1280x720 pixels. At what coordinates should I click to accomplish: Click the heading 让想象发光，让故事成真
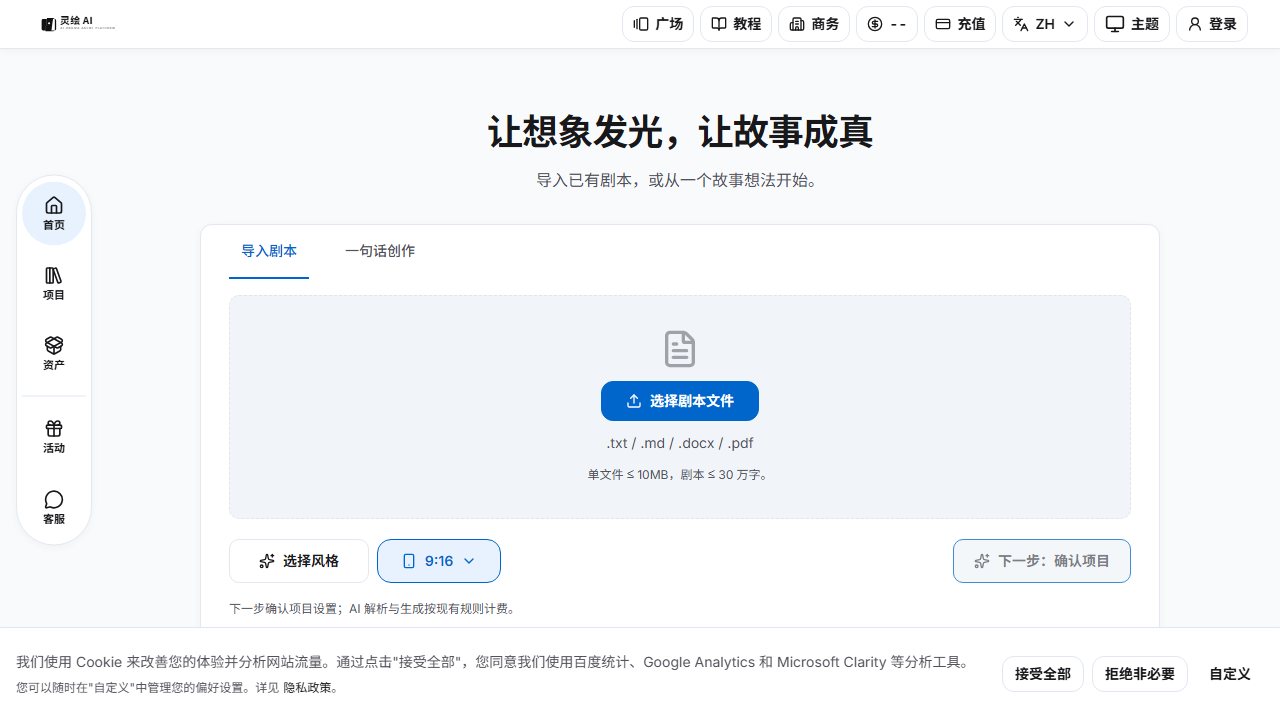tap(680, 132)
